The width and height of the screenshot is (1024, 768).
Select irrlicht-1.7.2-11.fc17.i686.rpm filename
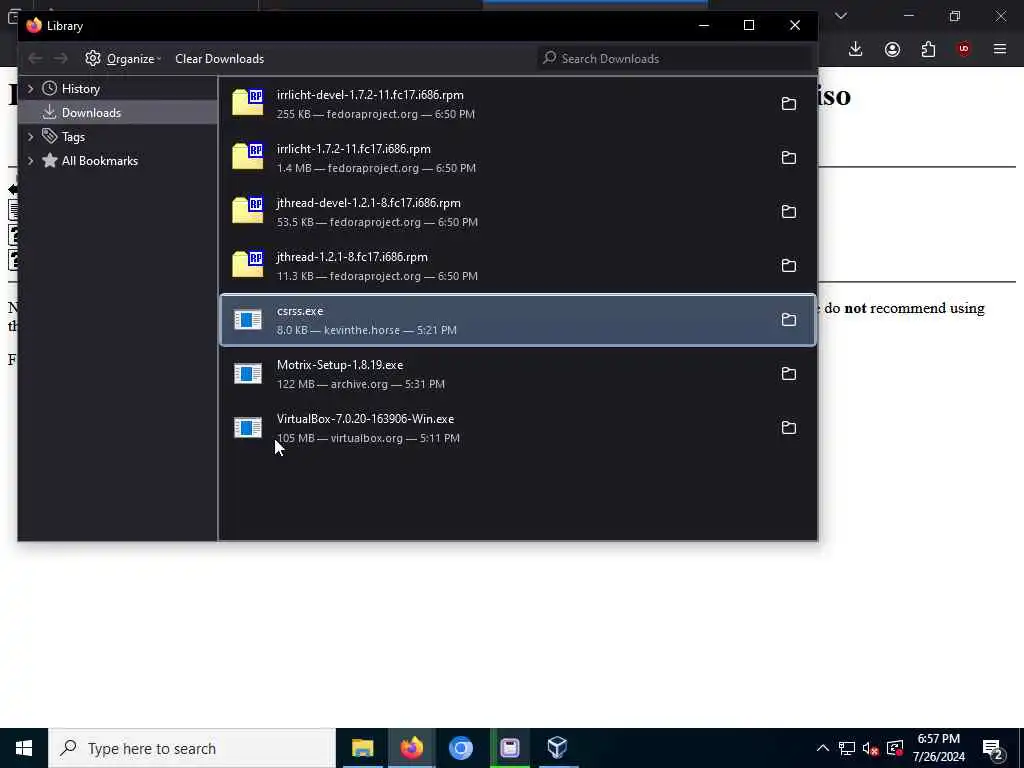pos(353,149)
